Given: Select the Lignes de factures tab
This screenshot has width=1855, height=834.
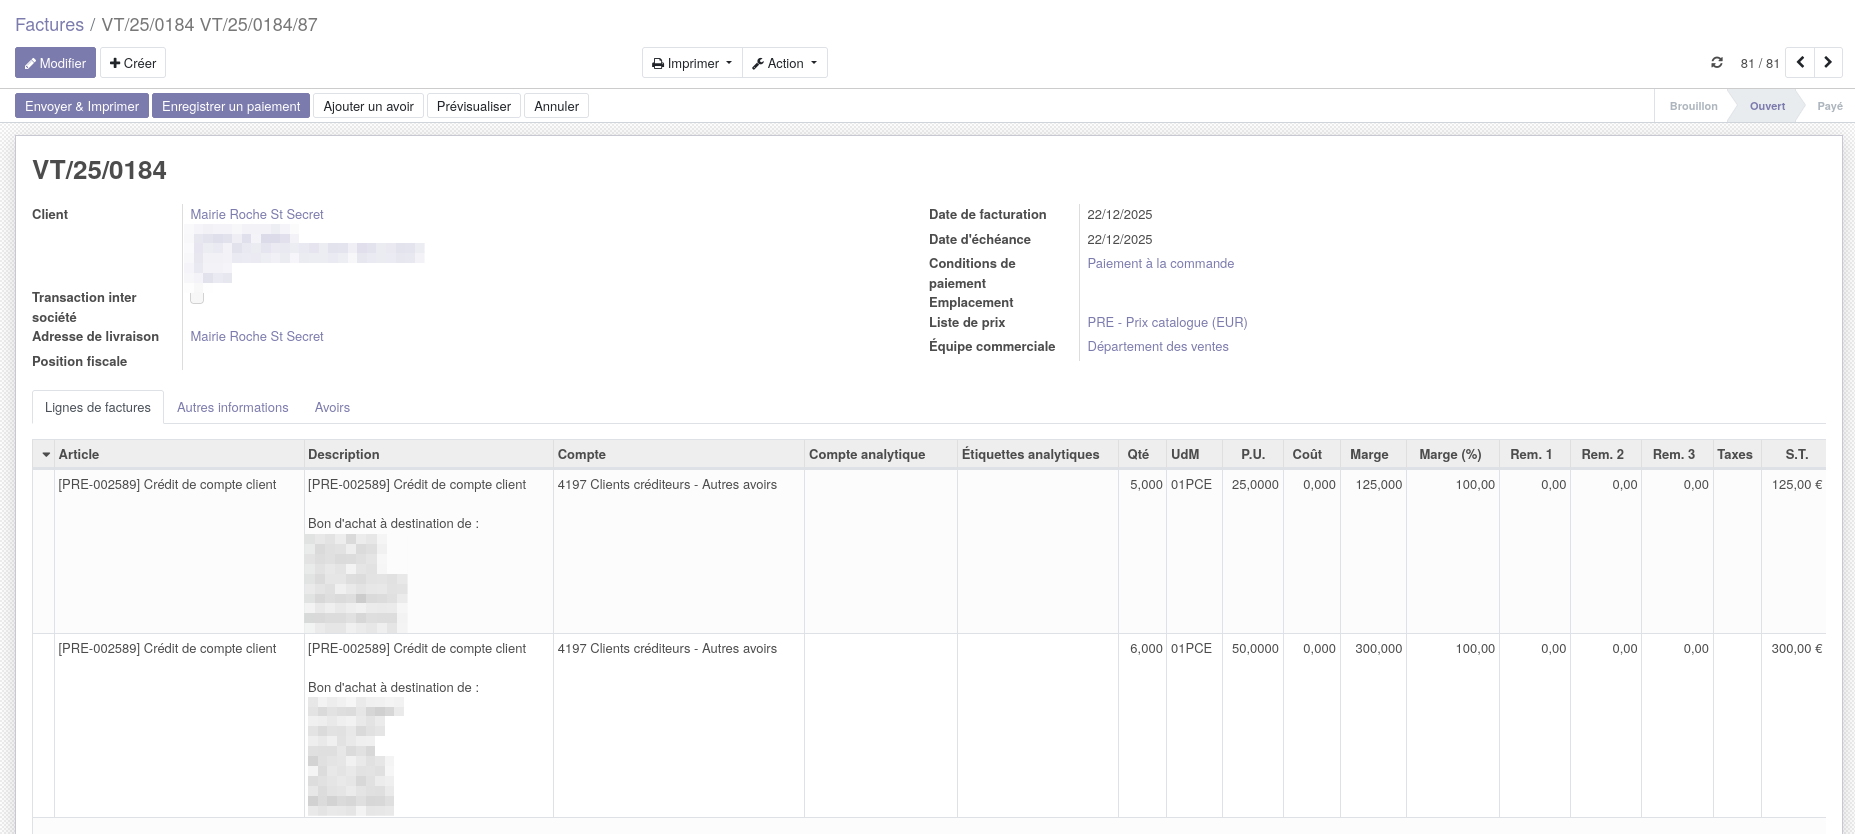Looking at the screenshot, I should pos(98,408).
